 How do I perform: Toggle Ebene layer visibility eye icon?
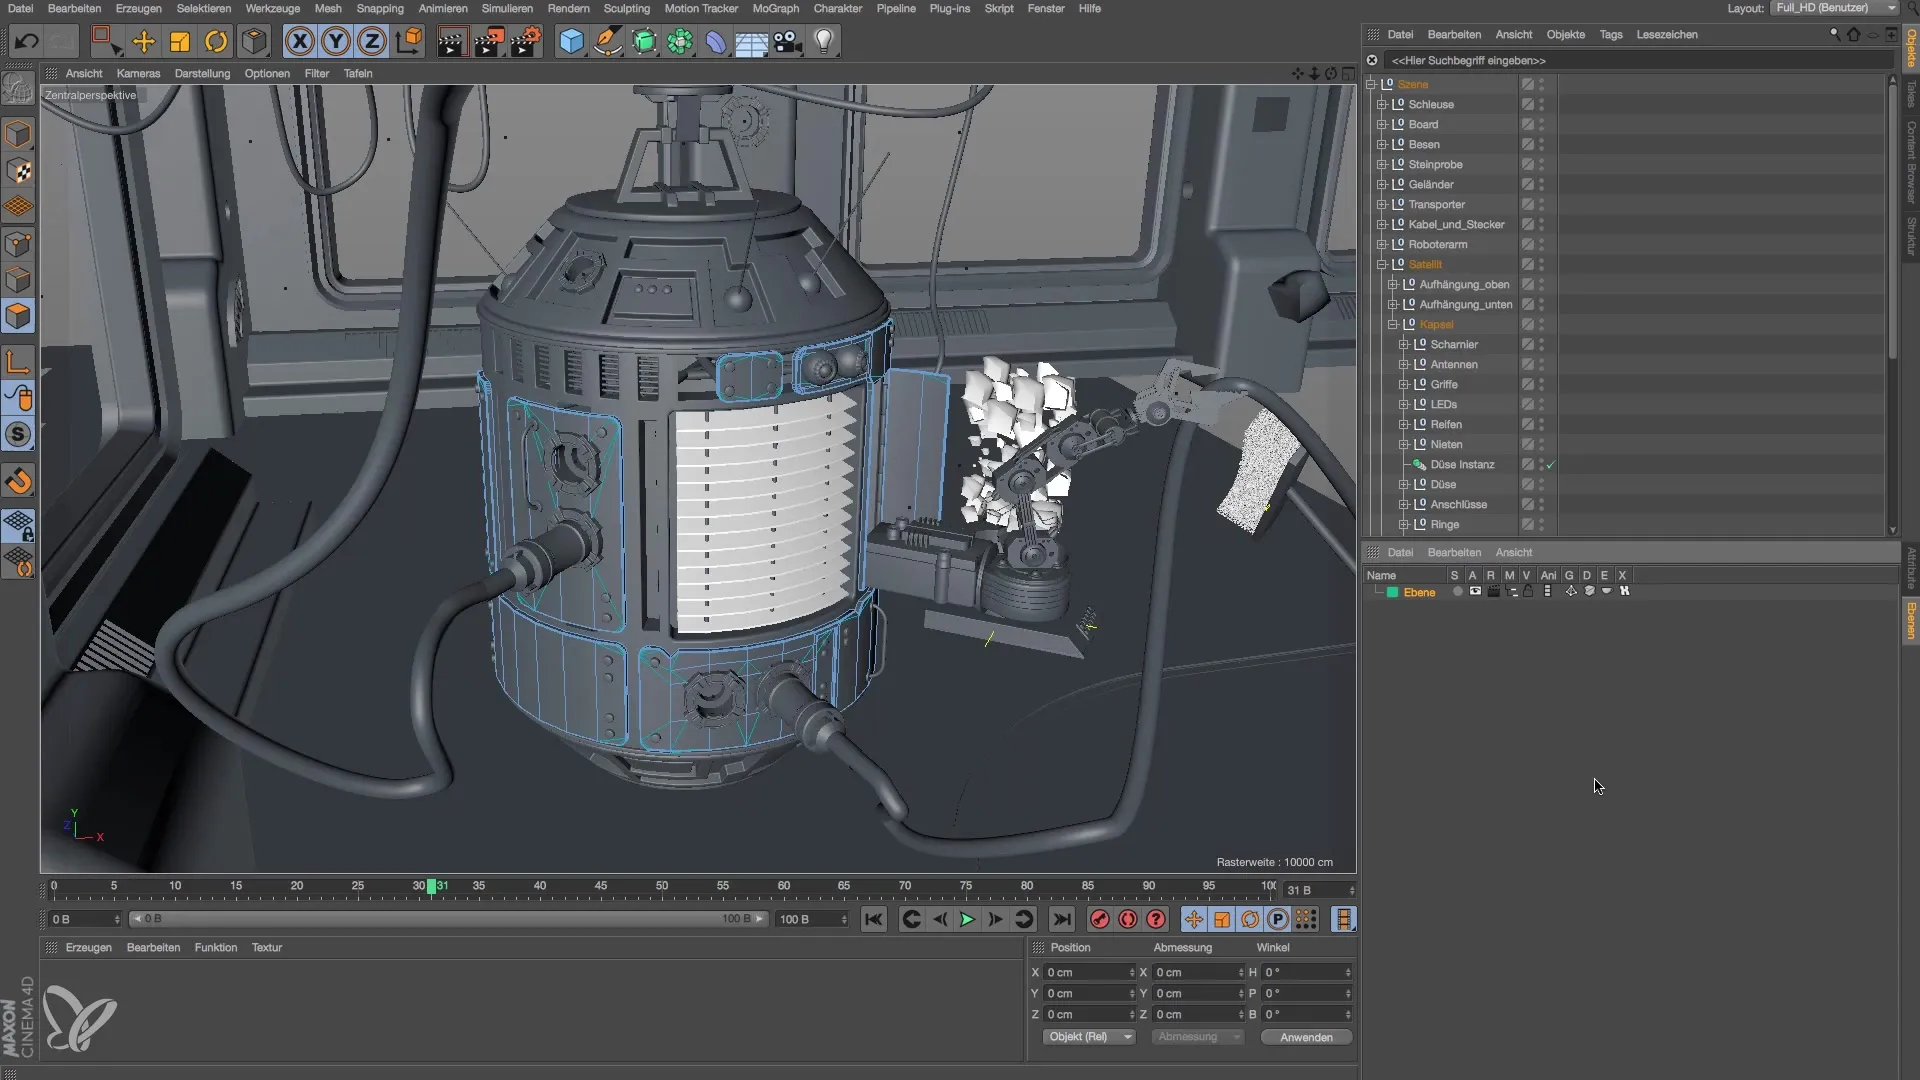pyautogui.click(x=1475, y=591)
